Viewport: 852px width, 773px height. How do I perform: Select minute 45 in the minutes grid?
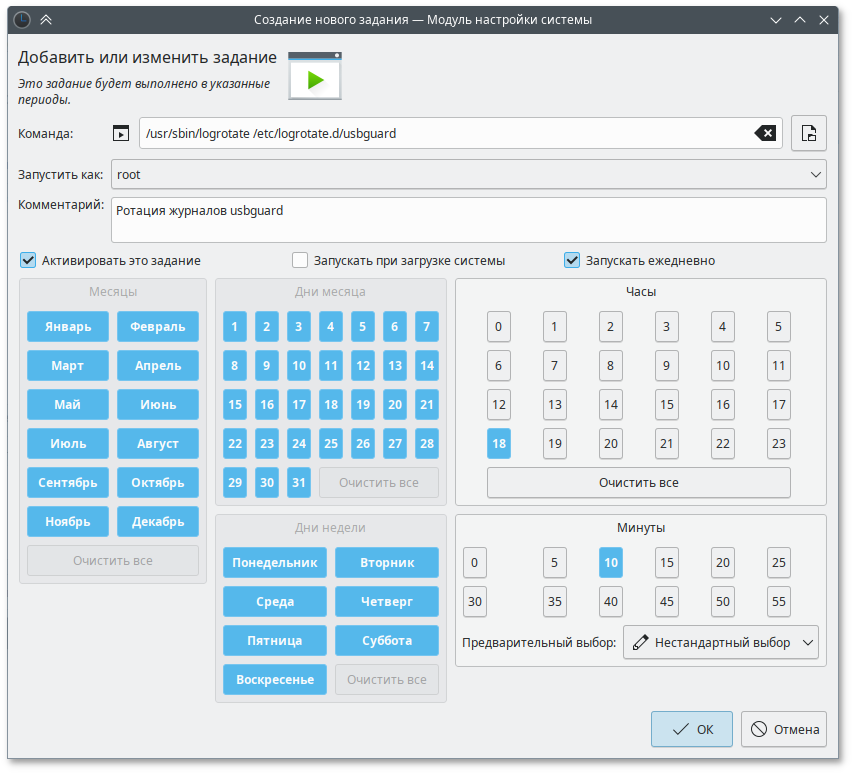[x=666, y=602]
